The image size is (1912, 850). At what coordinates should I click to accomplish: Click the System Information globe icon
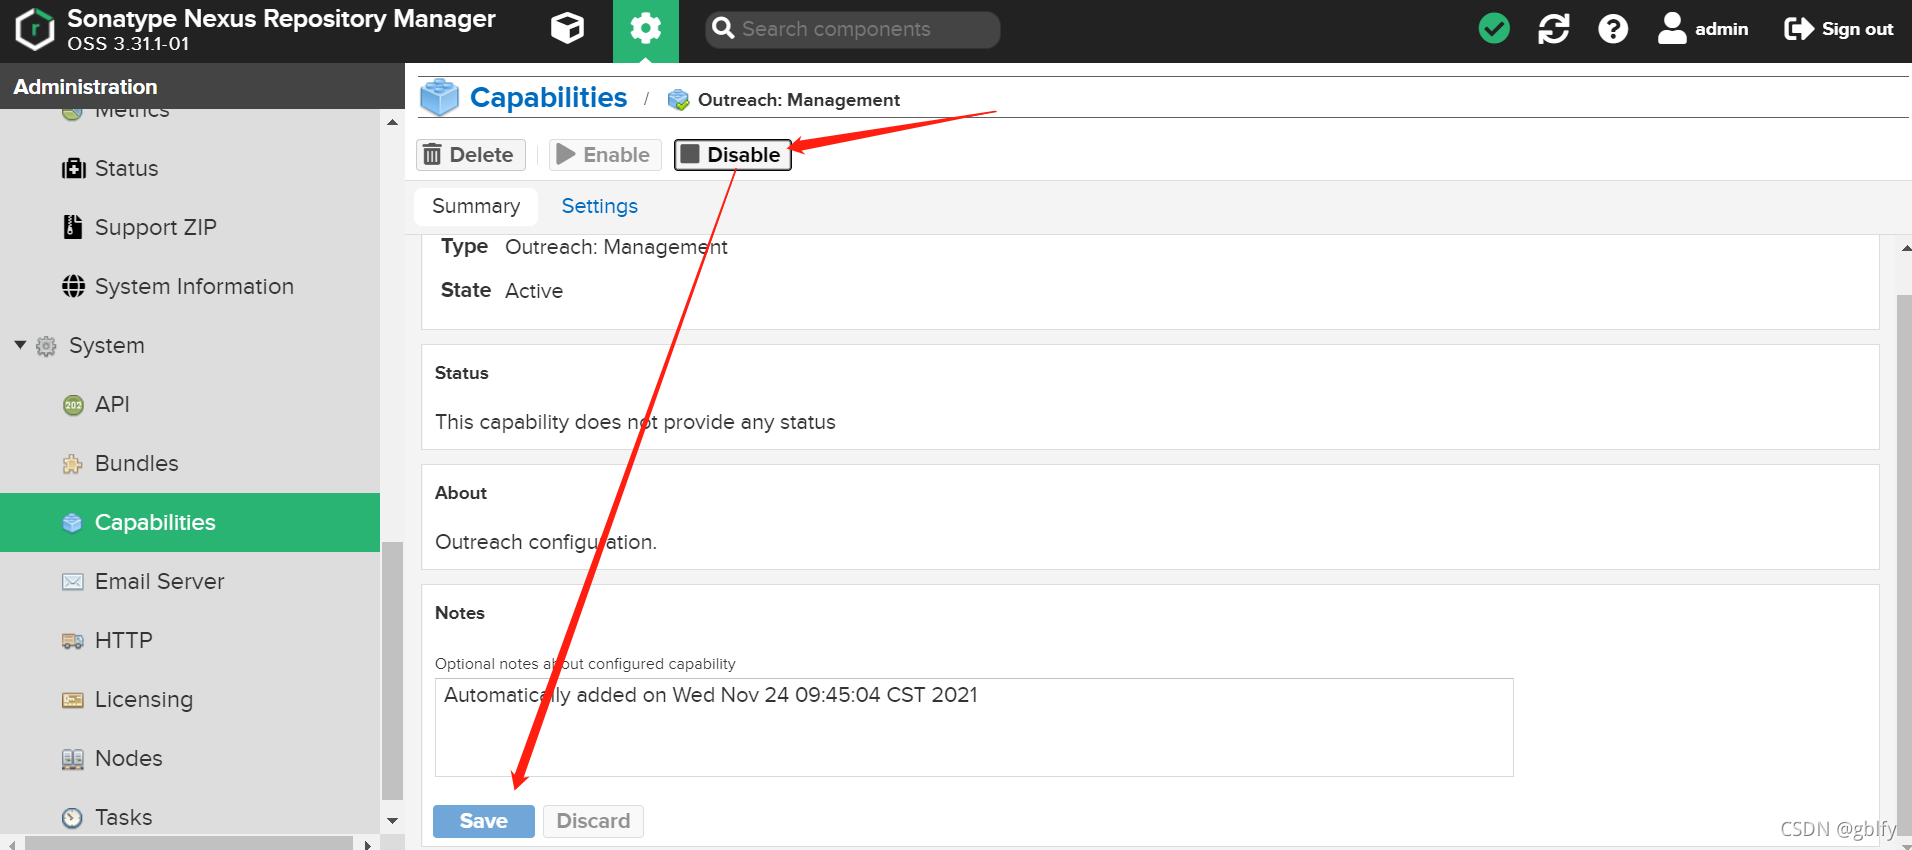coord(73,286)
